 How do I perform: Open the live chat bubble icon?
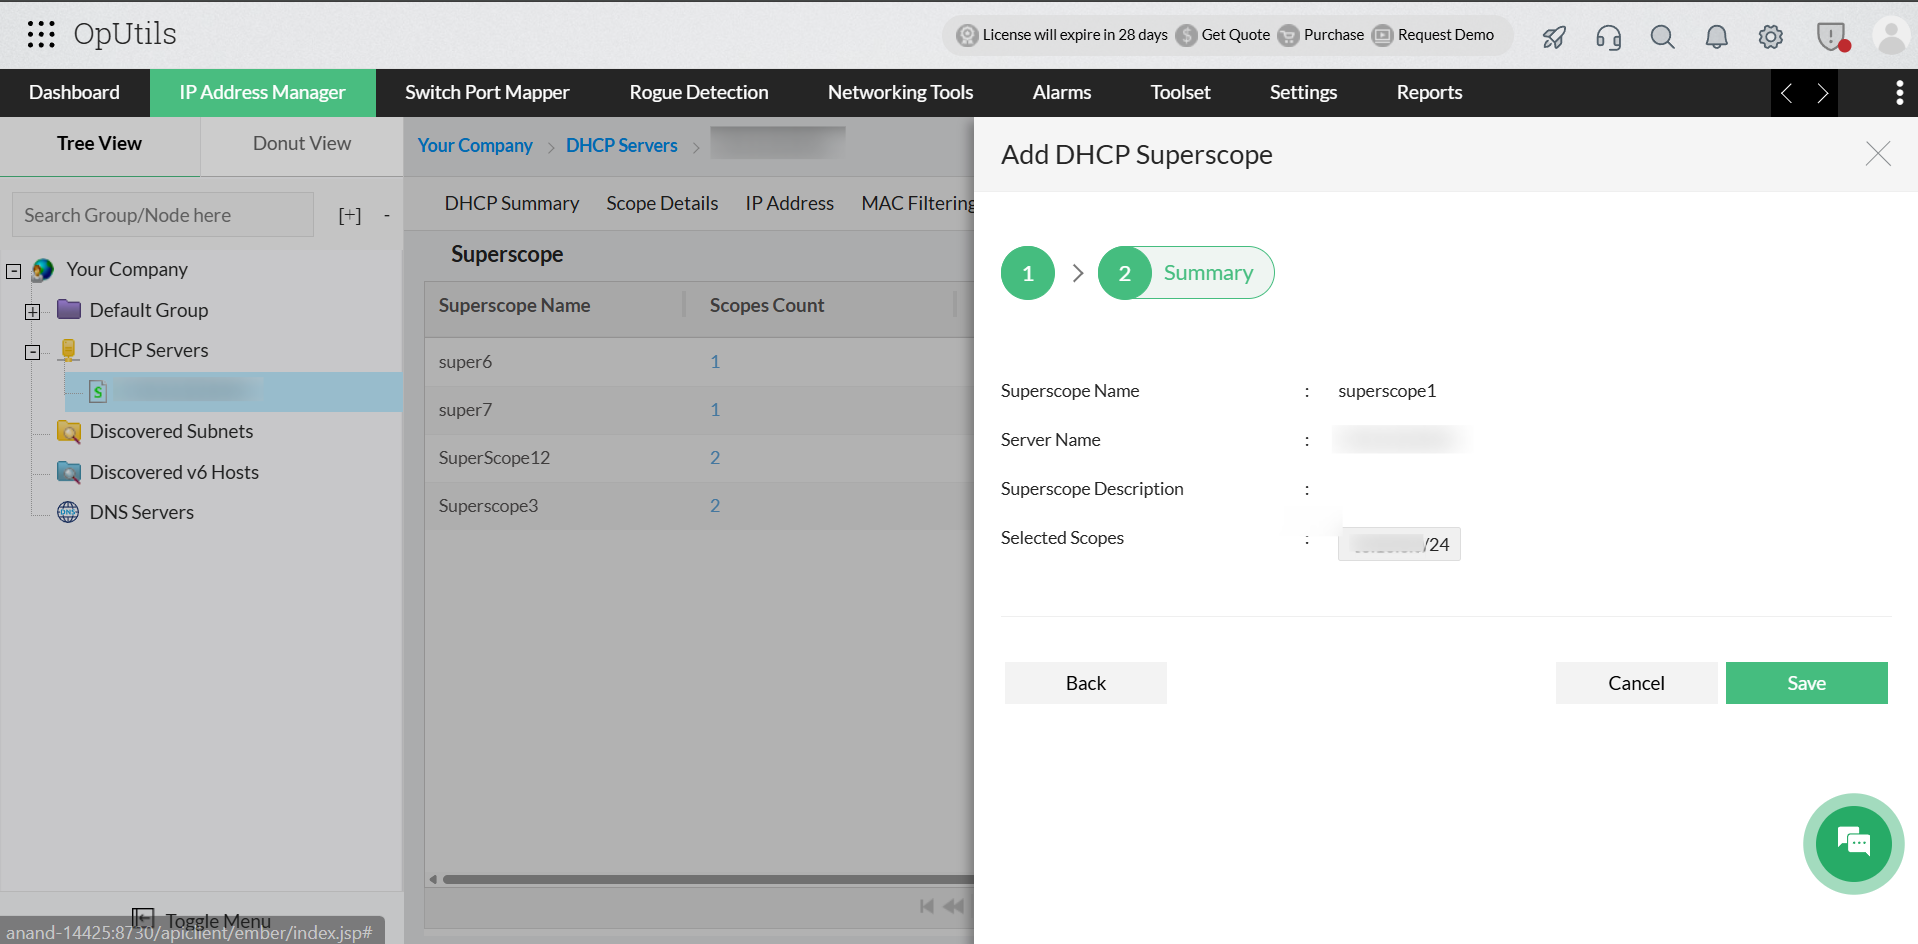[x=1852, y=843]
